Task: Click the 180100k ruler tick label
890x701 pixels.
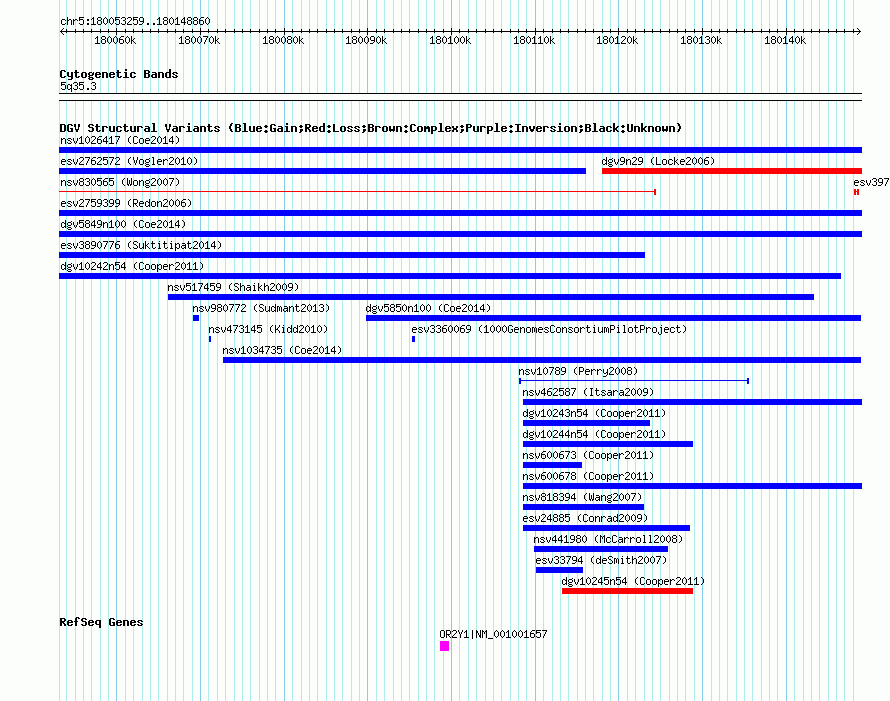Action: point(450,40)
